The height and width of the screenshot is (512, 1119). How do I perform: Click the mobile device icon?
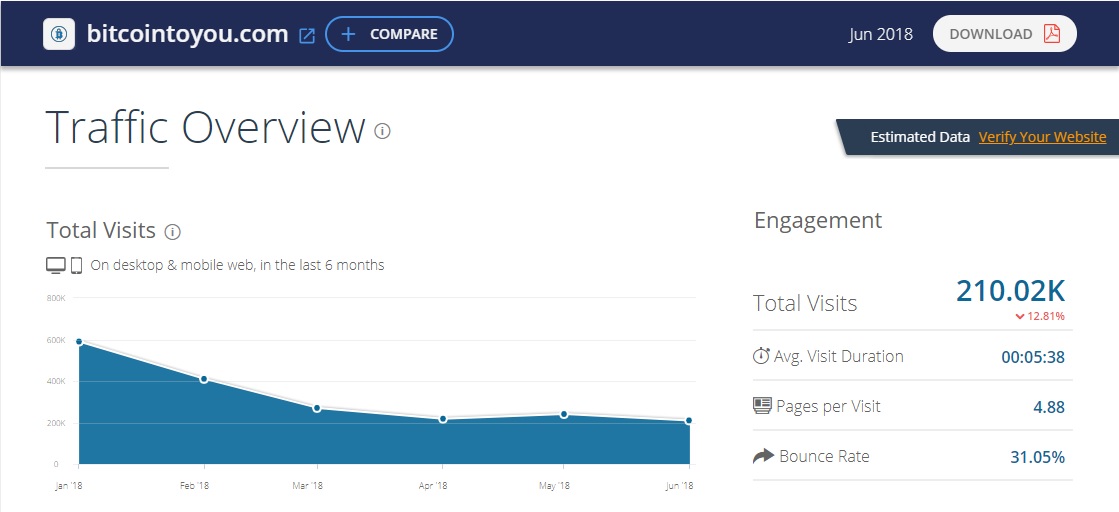point(76,266)
